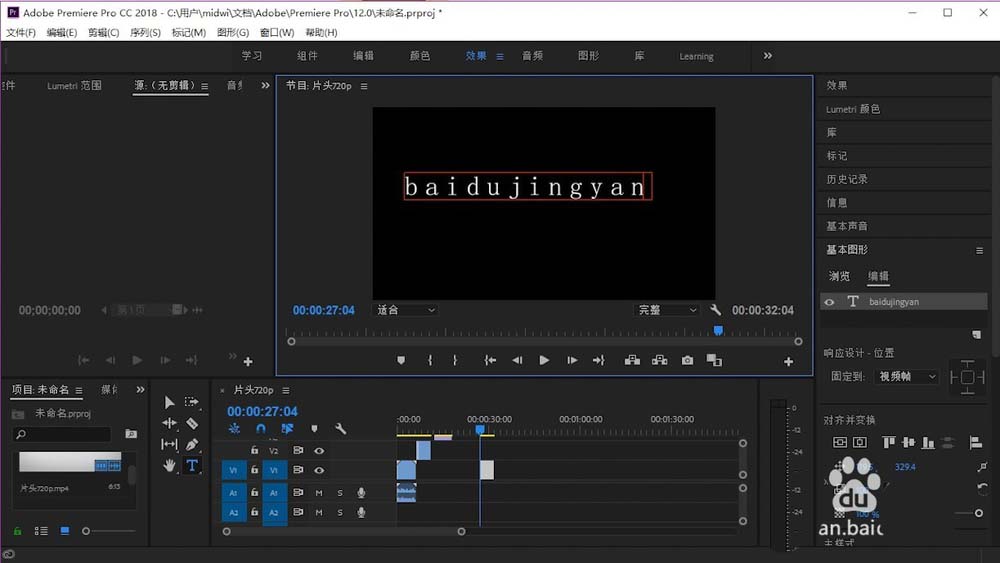
Task: Add a marker in the Program monitor
Action: (401, 360)
